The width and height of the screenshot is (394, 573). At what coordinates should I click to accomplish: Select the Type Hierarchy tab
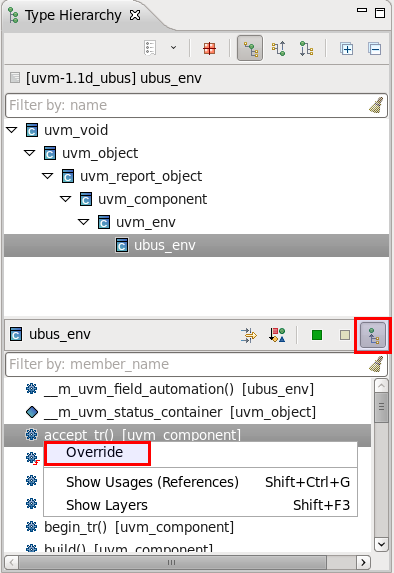[x=73, y=15]
